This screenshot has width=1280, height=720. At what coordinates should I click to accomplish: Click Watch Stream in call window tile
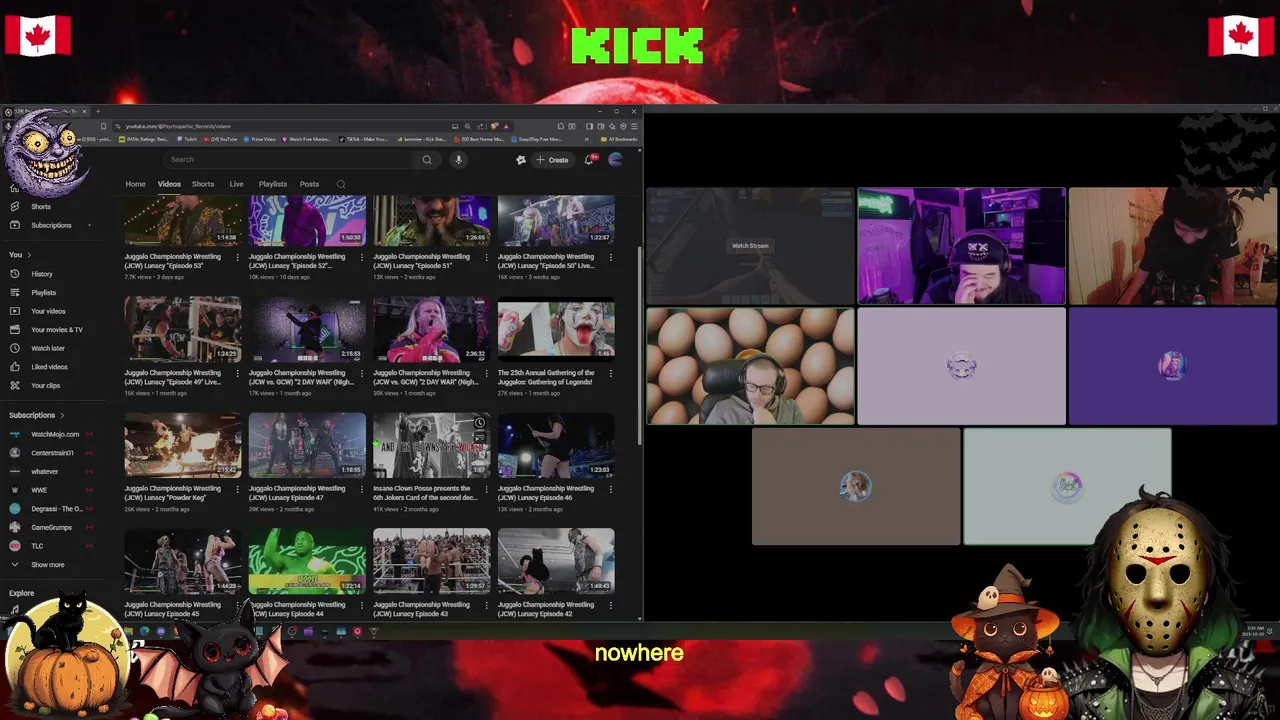[750, 246]
